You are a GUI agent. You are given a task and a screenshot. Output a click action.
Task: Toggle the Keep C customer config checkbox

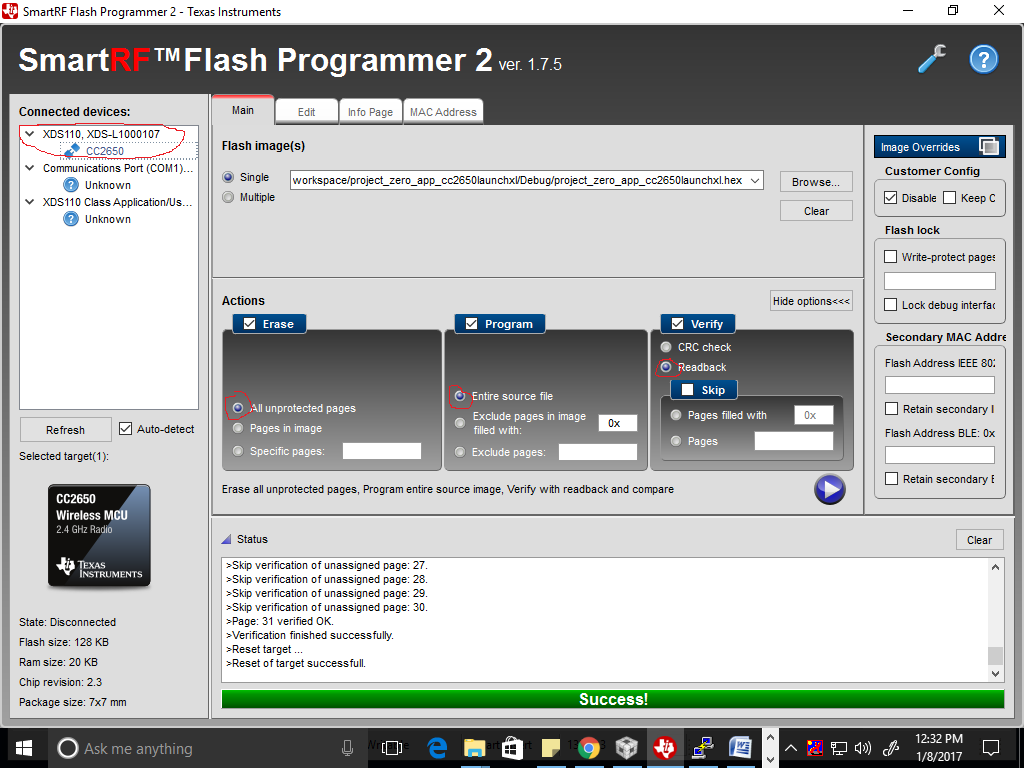(x=950, y=197)
